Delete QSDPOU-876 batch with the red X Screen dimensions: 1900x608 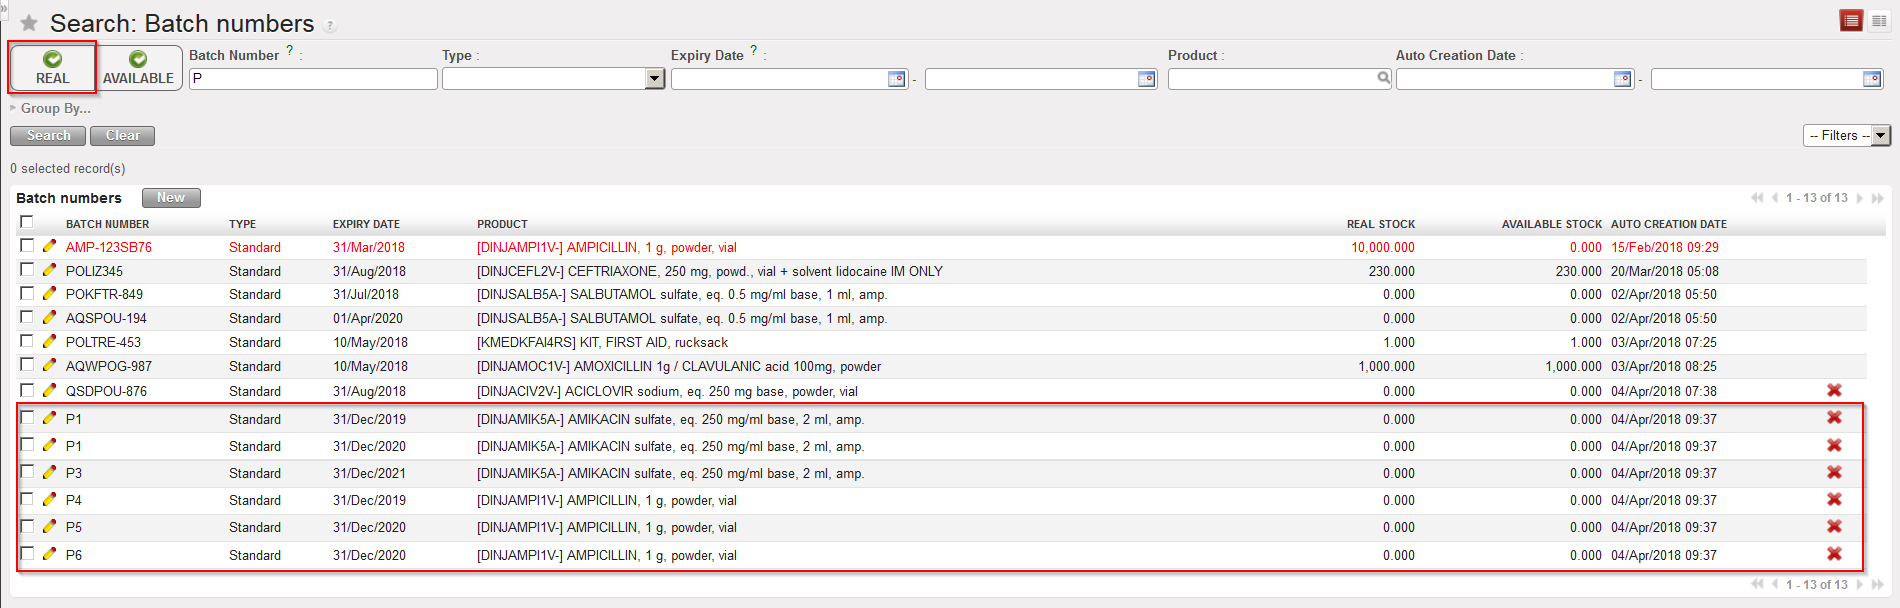(x=1834, y=390)
